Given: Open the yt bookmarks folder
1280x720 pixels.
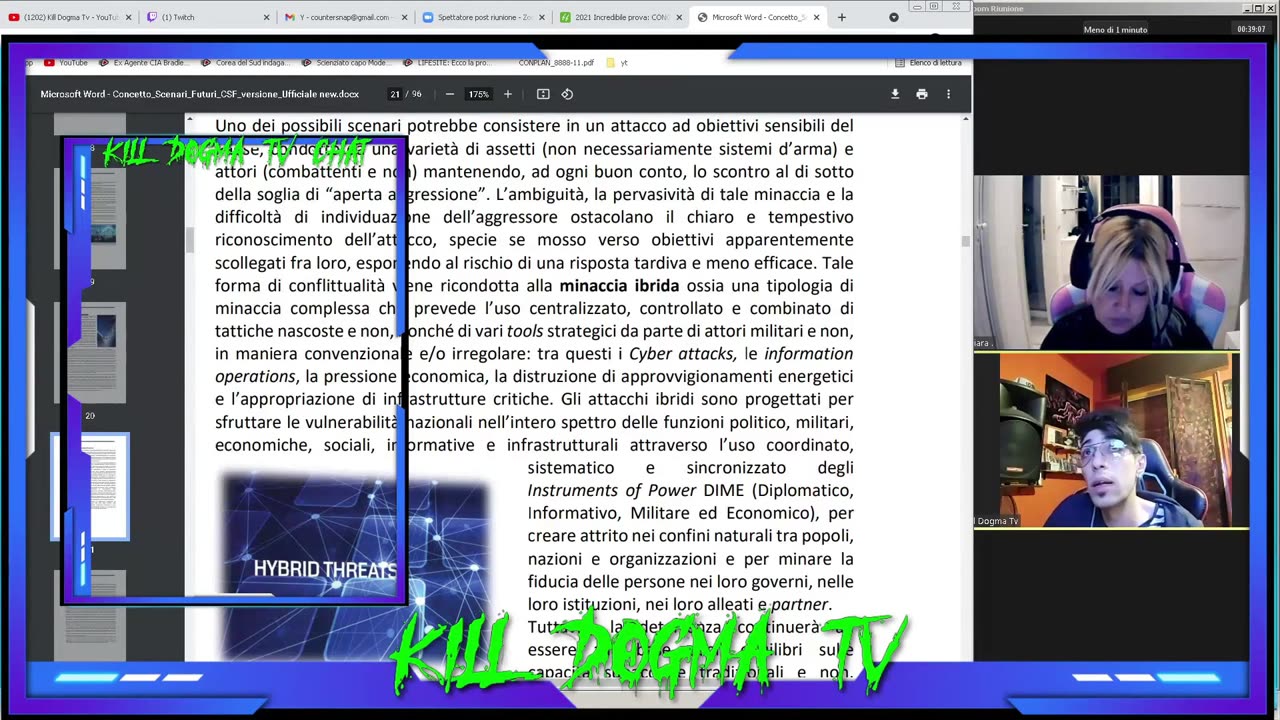Looking at the screenshot, I should click(617, 62).
